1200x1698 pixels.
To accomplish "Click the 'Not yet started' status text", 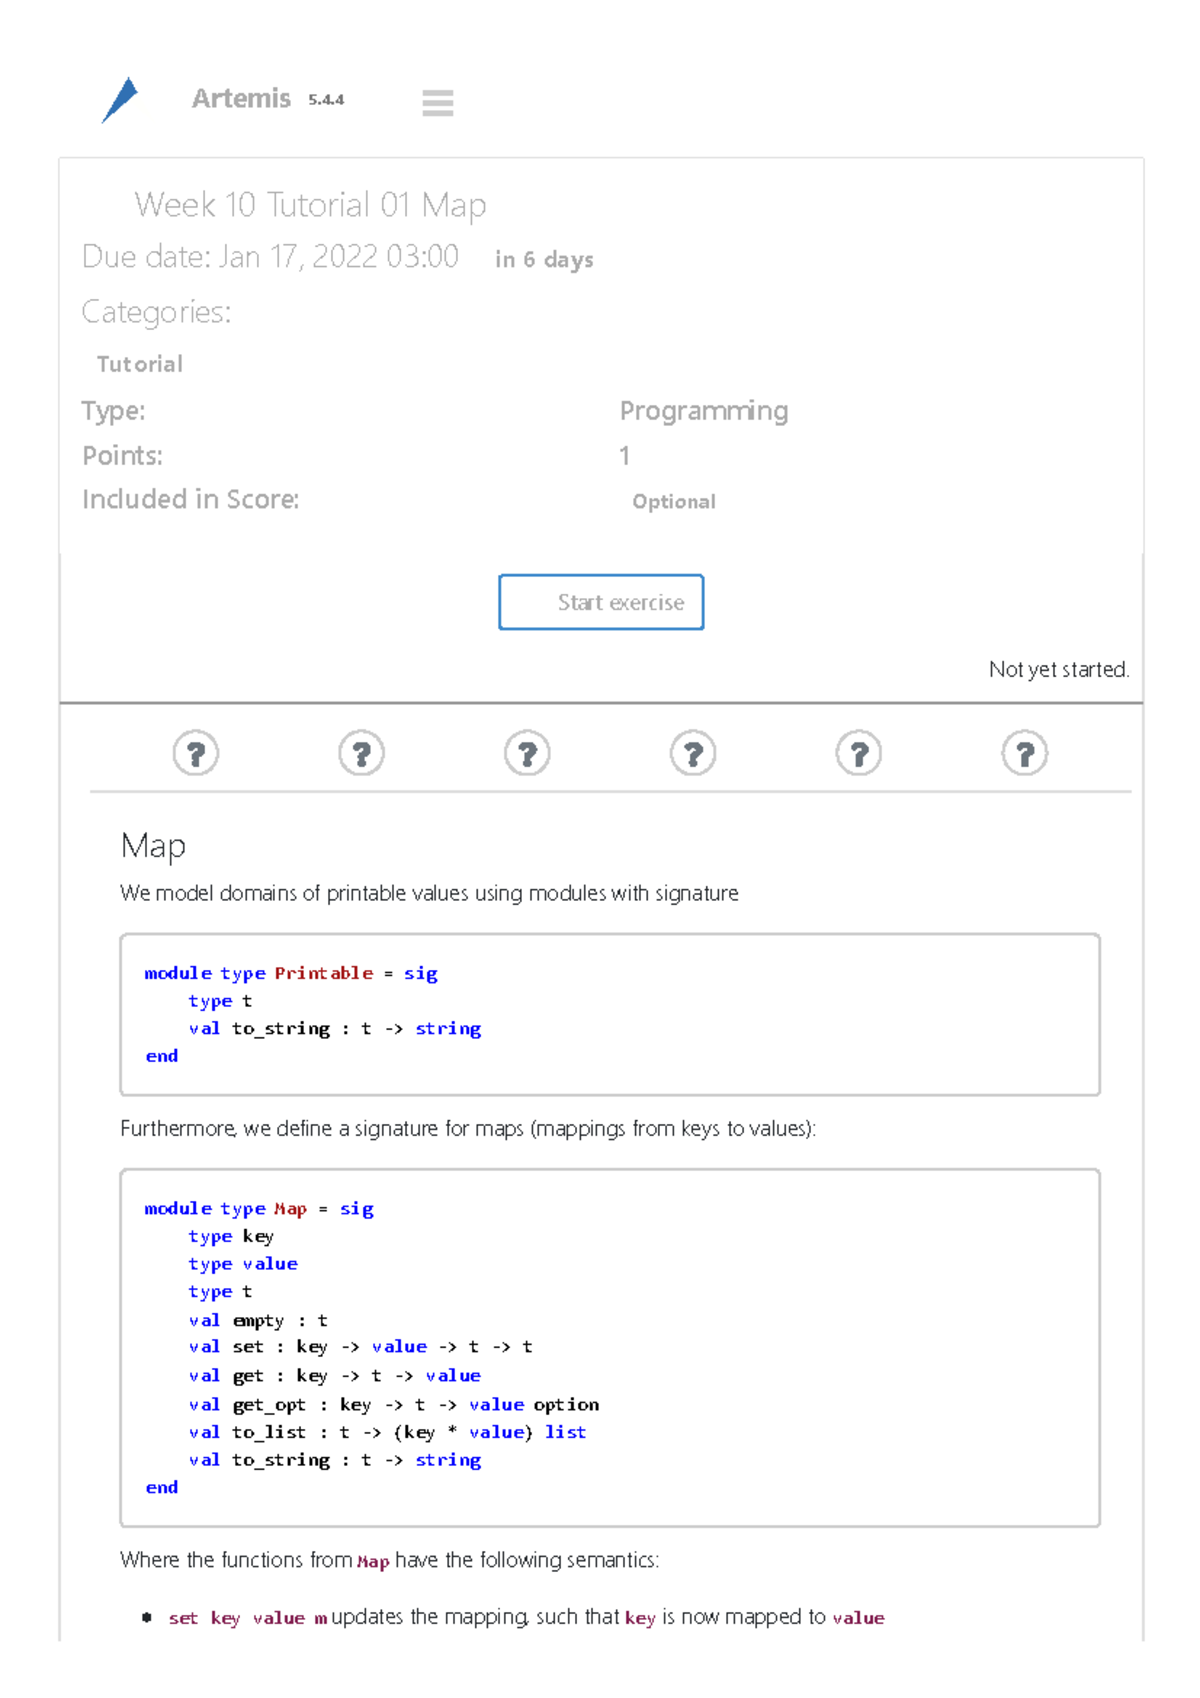I will (1058, 669).
